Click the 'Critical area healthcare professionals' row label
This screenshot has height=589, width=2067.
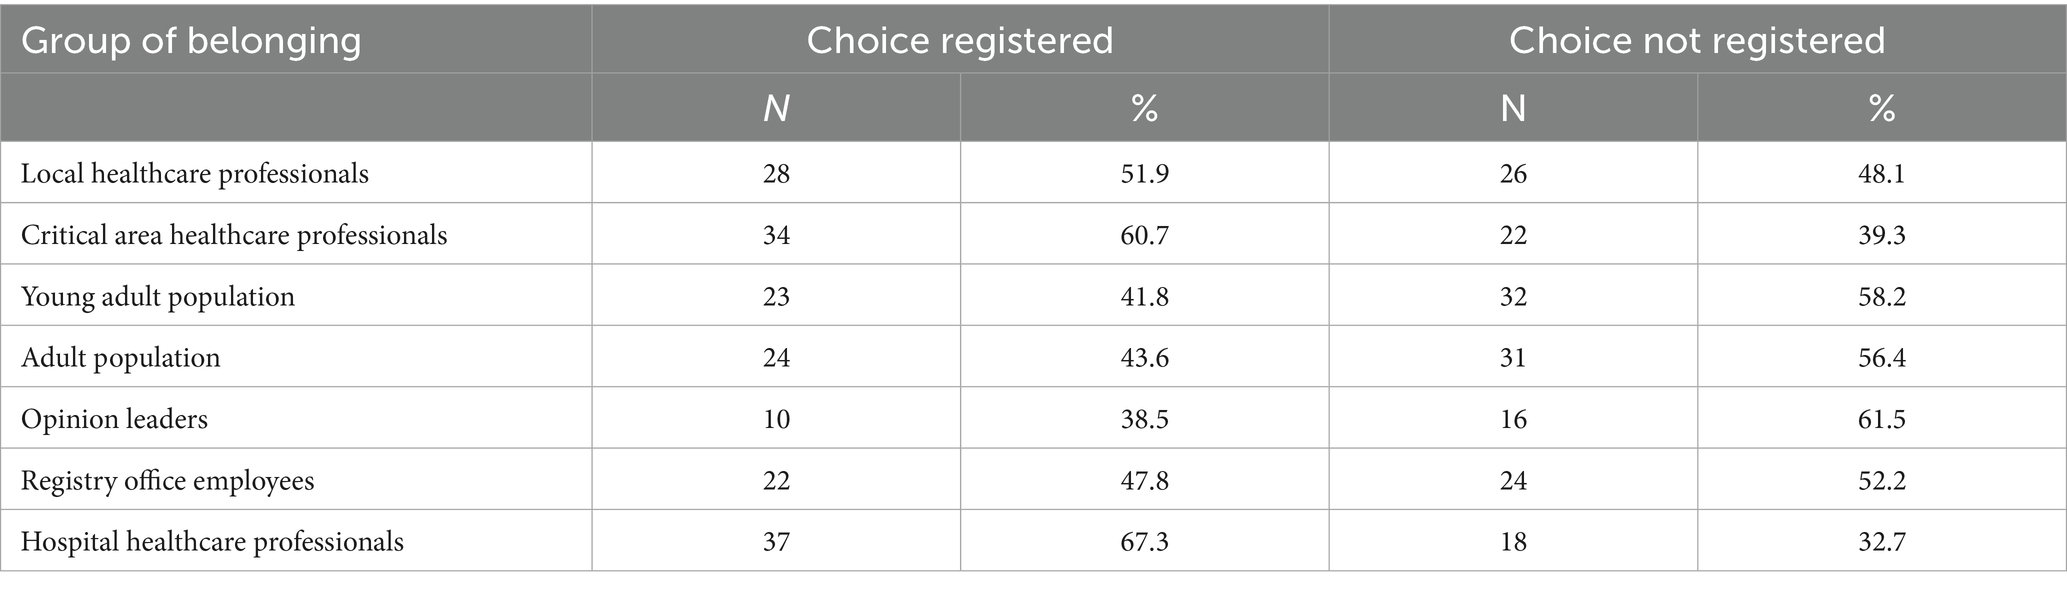pyautogui.click(x=234, y=235)
